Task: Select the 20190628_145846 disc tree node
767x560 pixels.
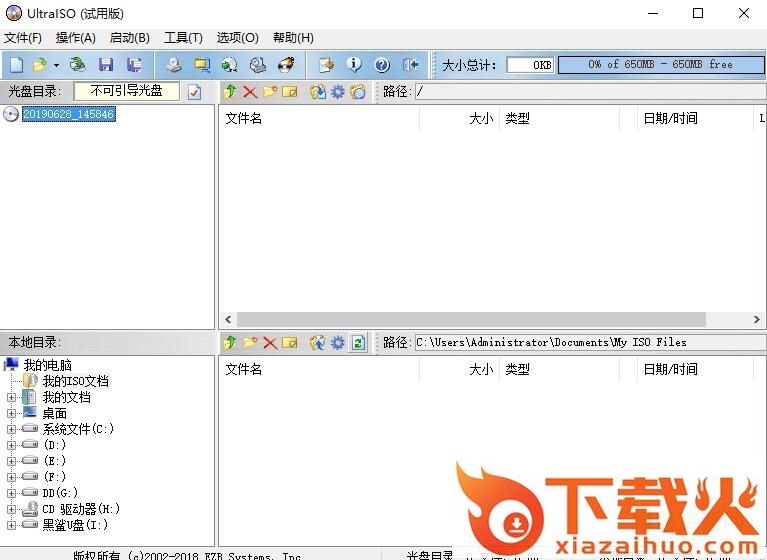Action: pyautogui.click(x=68, y=114)
